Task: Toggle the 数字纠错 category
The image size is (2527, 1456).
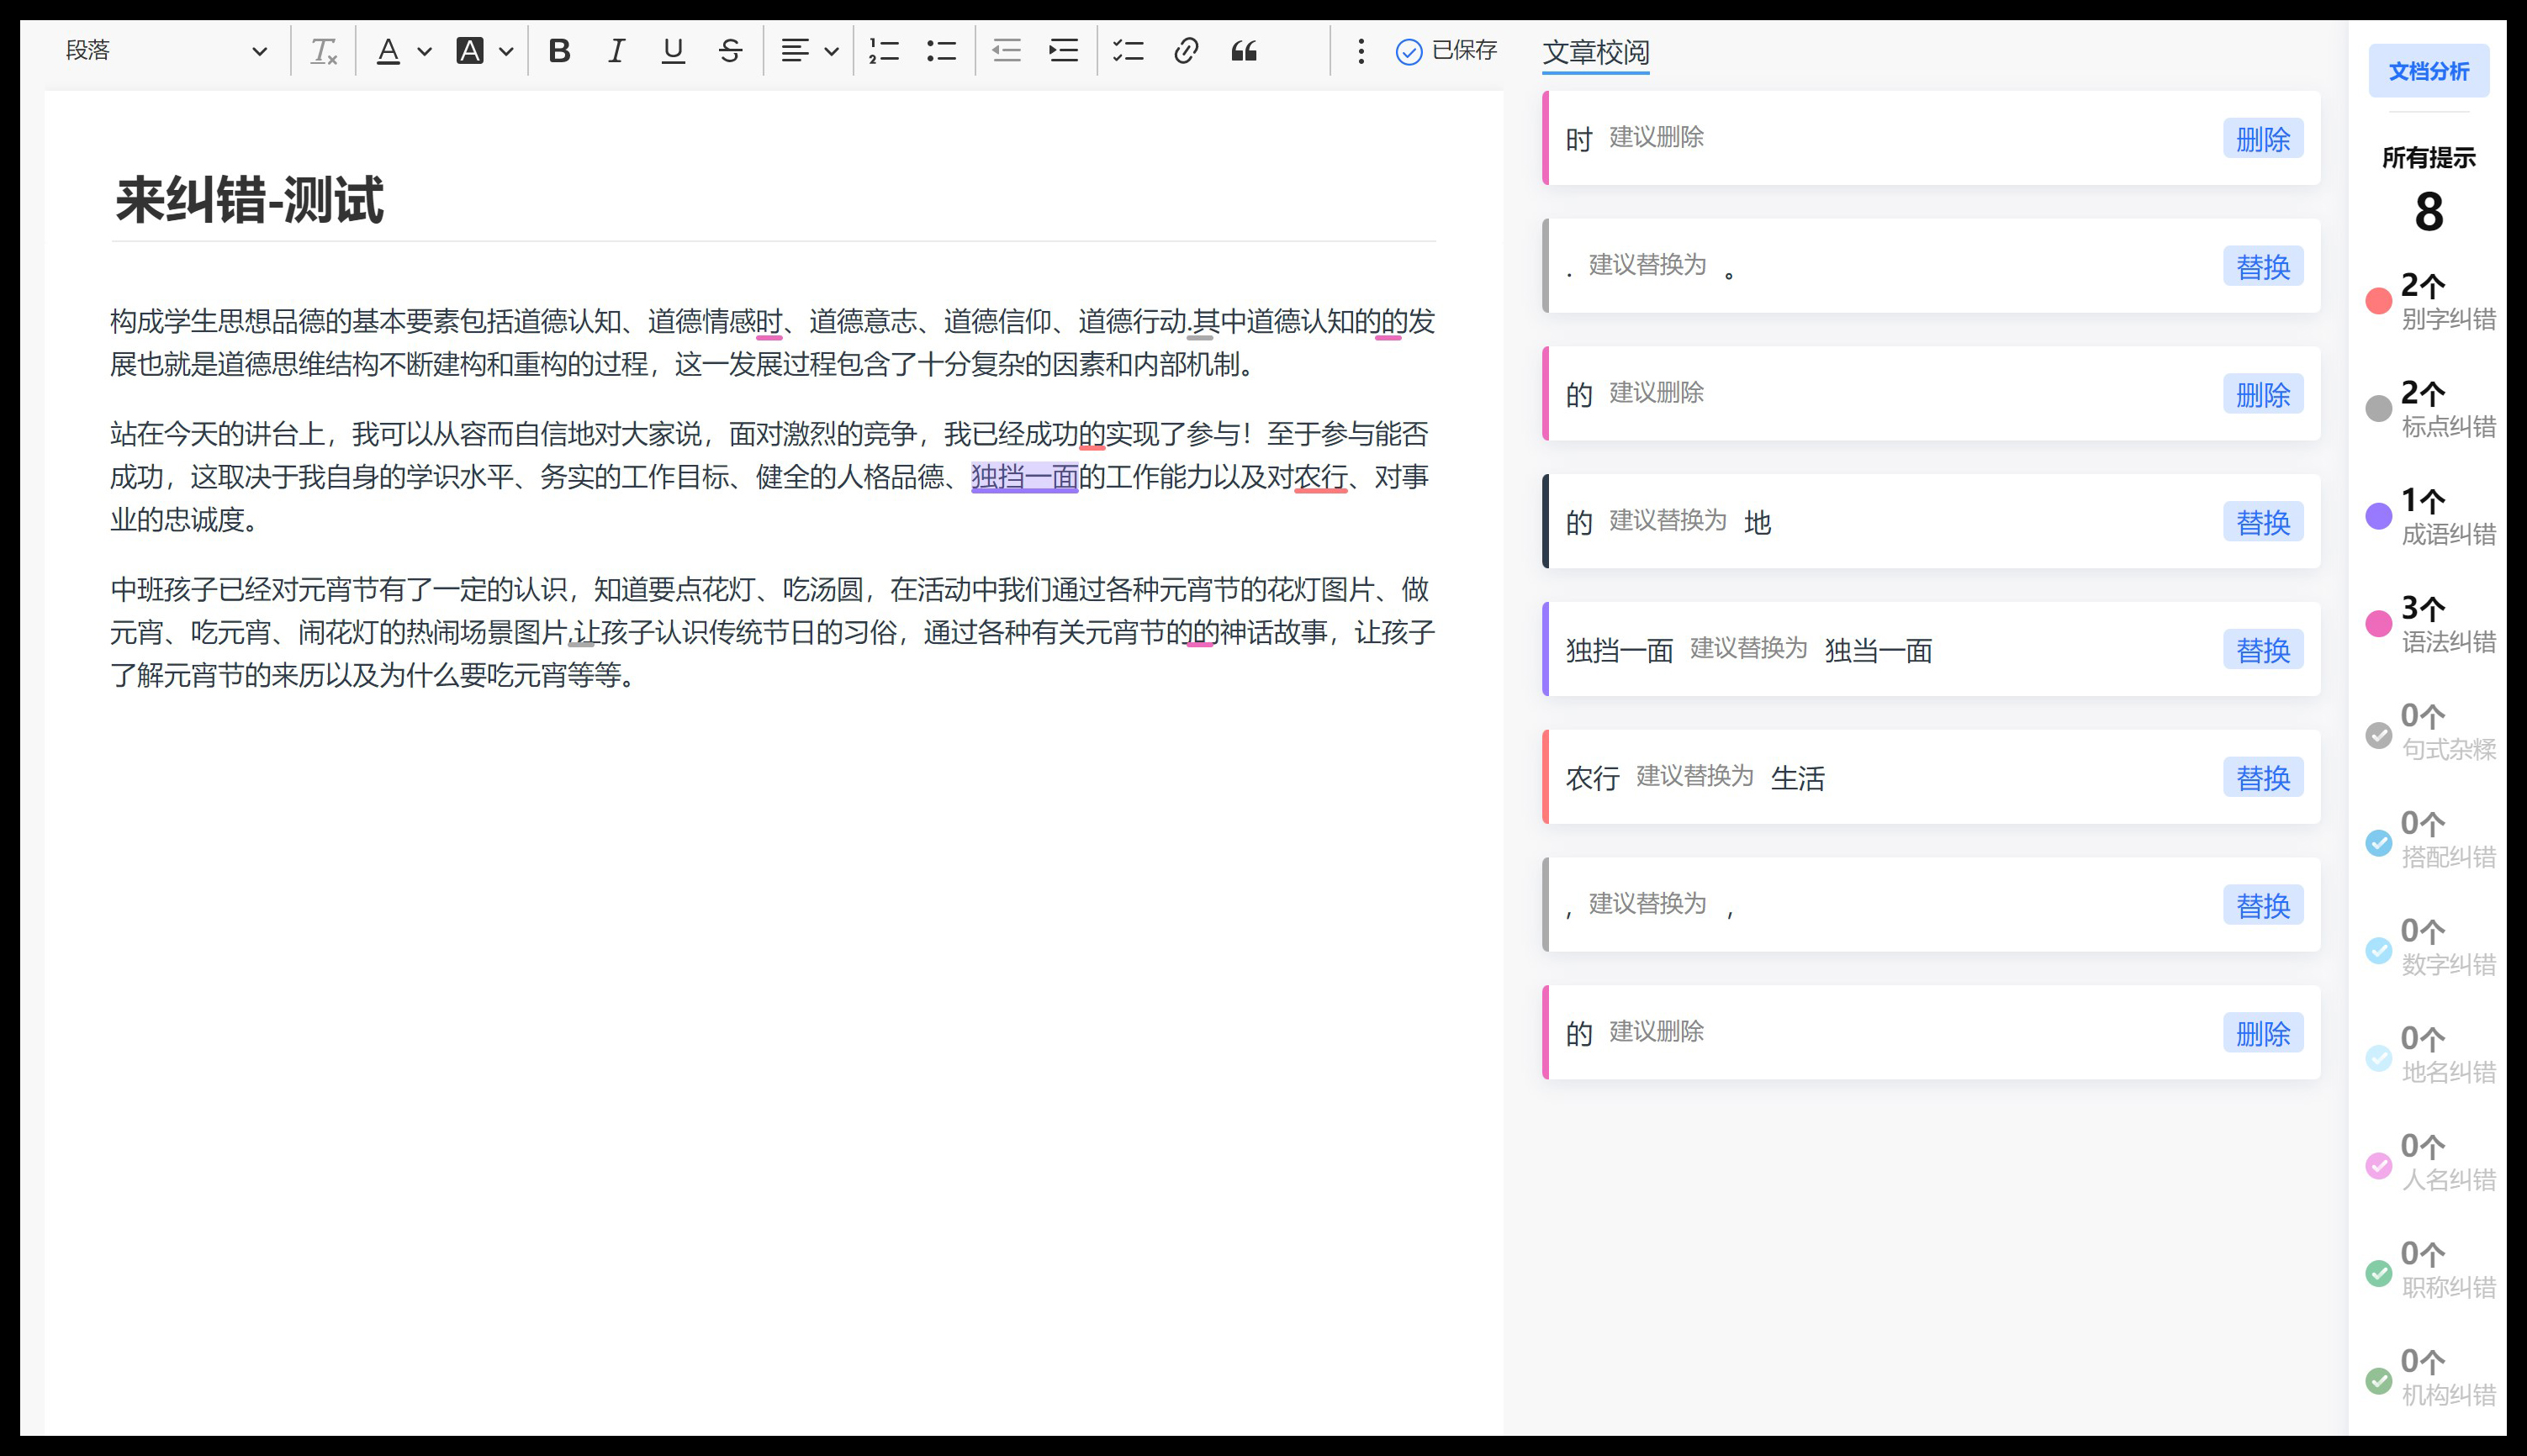Action: point(2431,947)
